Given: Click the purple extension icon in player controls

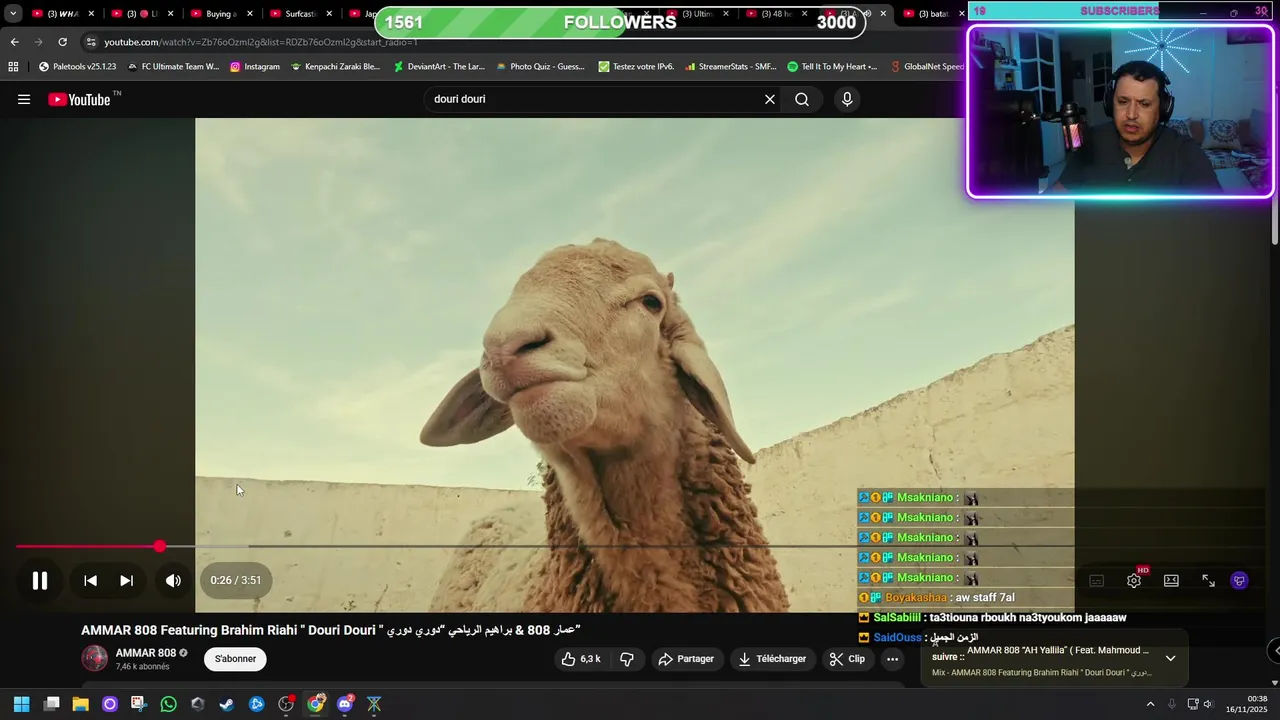Looking at the screenshot, I should tap(1239, 580).
